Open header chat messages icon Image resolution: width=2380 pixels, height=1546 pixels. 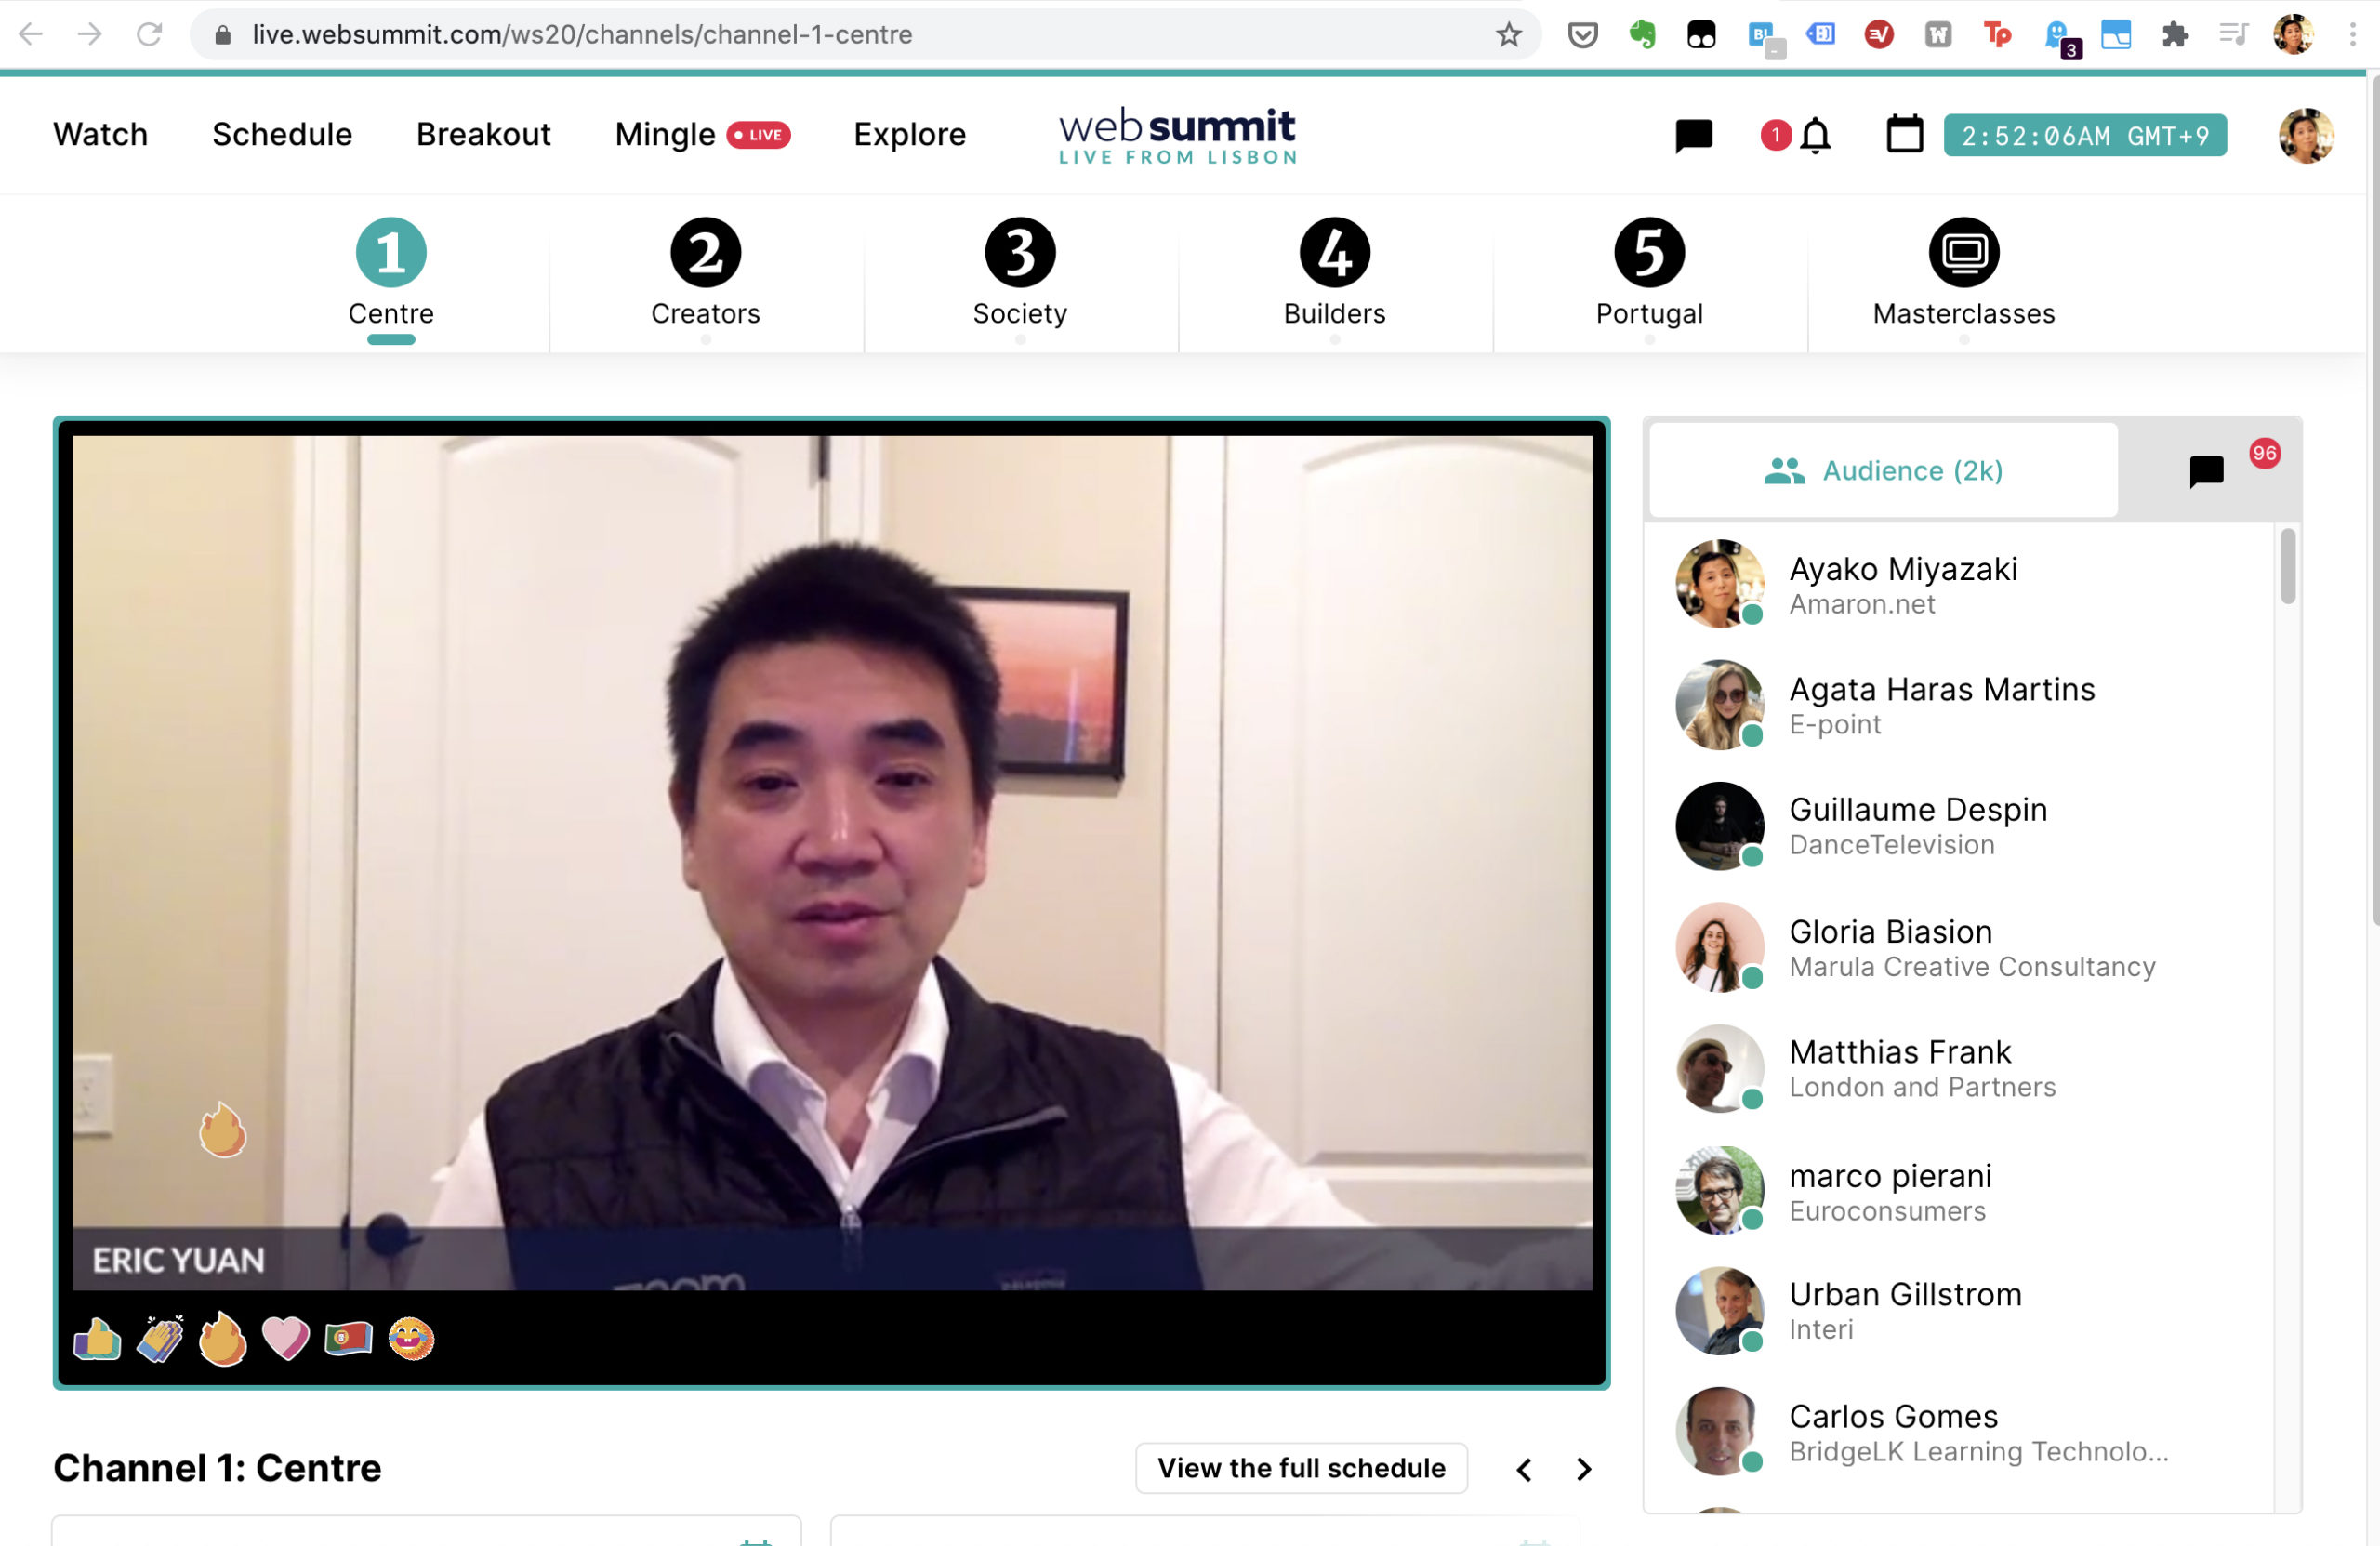[x=1693, y=135]
